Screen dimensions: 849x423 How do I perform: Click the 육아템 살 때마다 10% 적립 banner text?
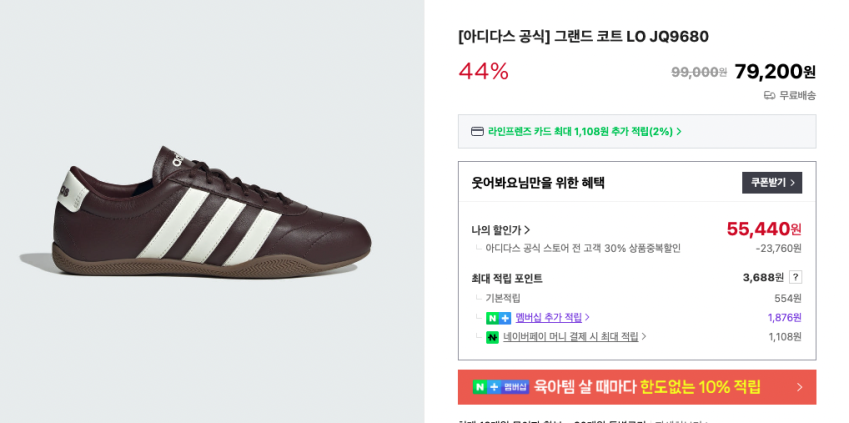[647, 387]
